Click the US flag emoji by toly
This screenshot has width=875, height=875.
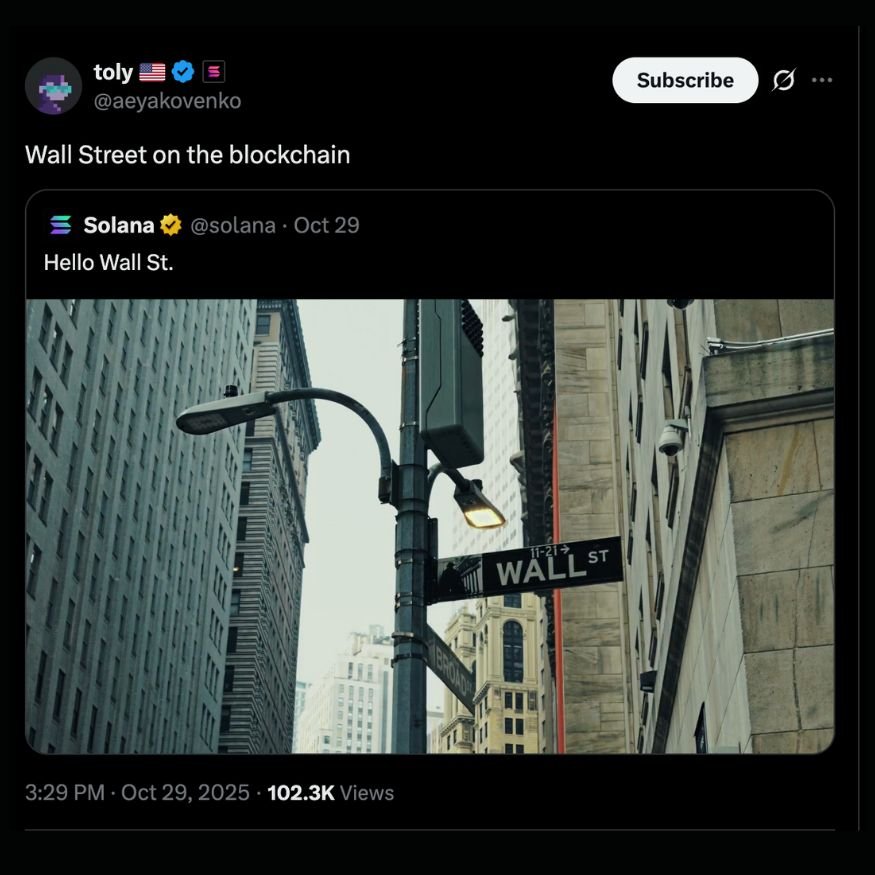click(152, 72)
